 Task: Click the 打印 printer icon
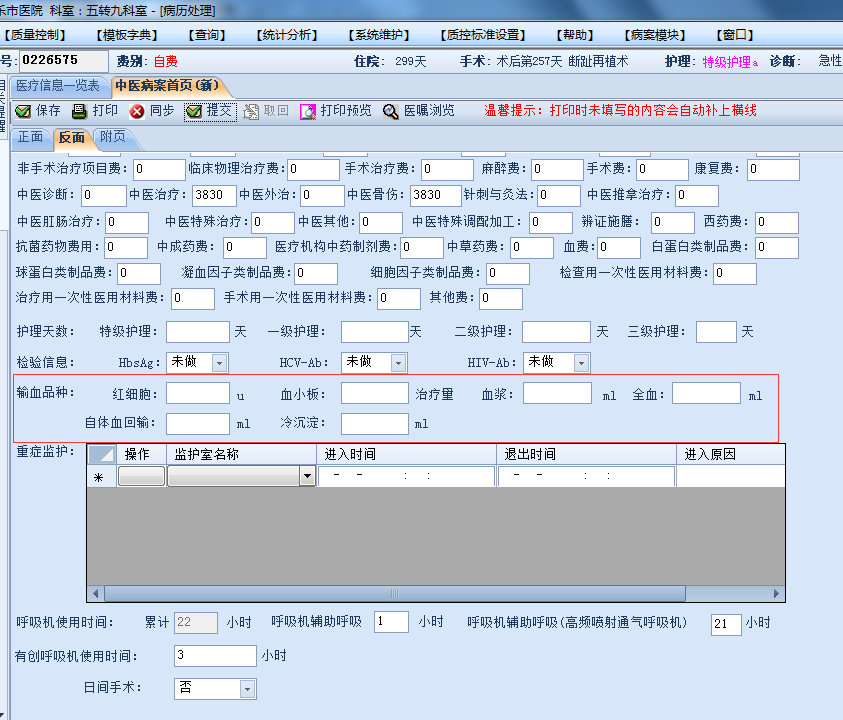click(80, 111)
